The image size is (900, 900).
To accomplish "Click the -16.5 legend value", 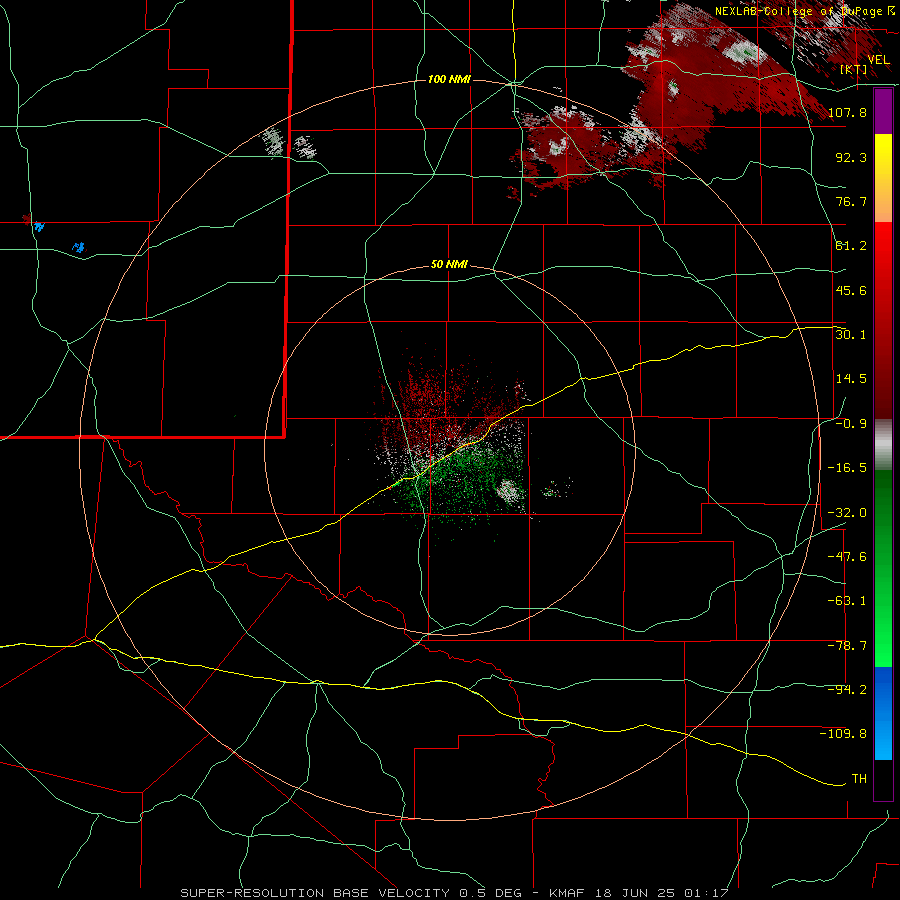I will click(847, 468).
